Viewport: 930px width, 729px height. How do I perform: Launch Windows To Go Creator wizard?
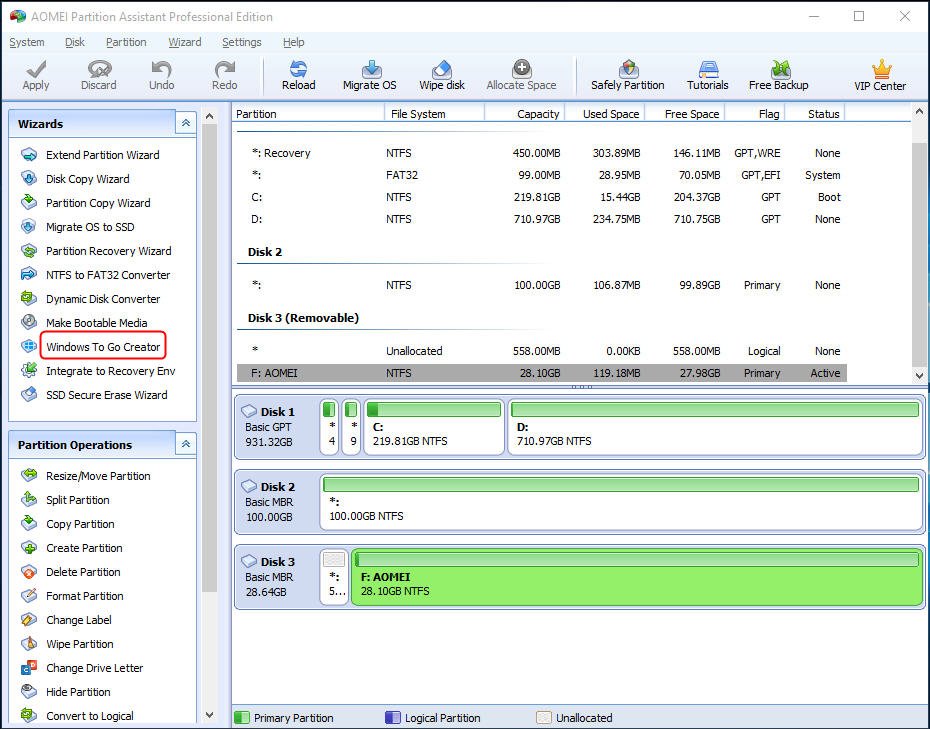pyautogui.click(x=103, y=347)
